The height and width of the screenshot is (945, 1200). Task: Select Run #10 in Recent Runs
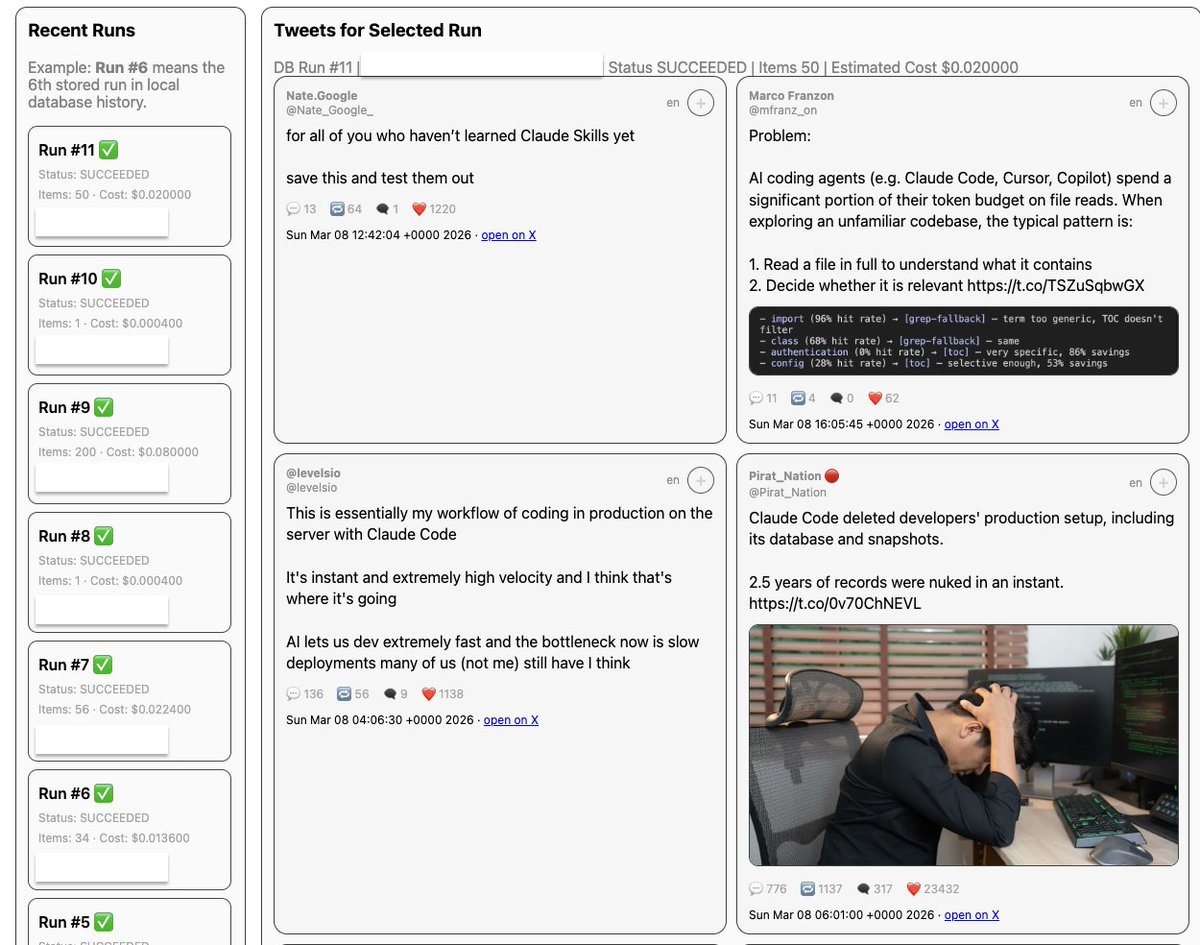point(129,315)
